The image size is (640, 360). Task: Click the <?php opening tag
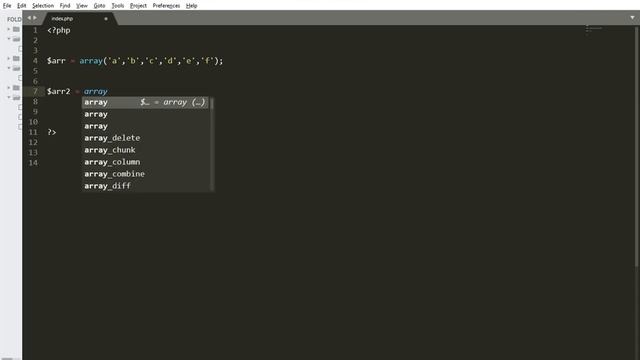59,30
